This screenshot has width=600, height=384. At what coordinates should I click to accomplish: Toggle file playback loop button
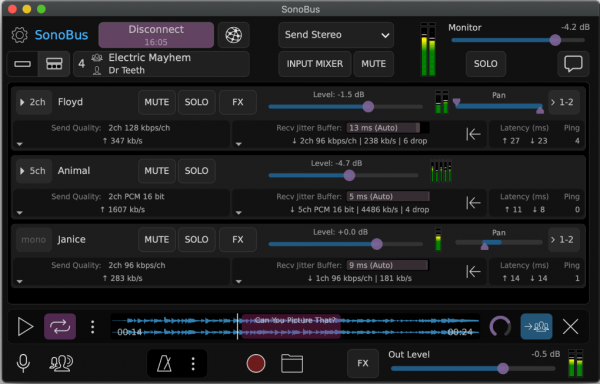[x=60, y=327]
